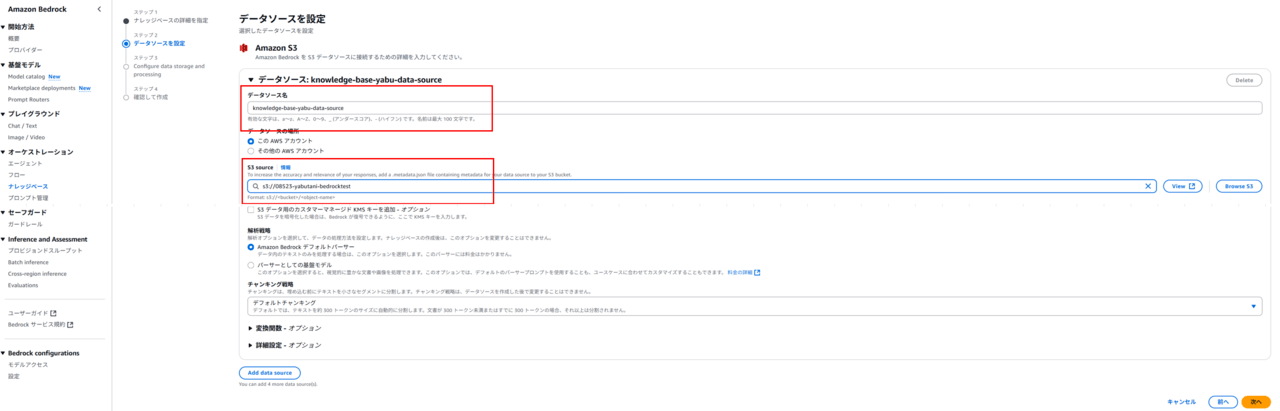Open 設定 under Bedrock configurations

click(14, 376)
